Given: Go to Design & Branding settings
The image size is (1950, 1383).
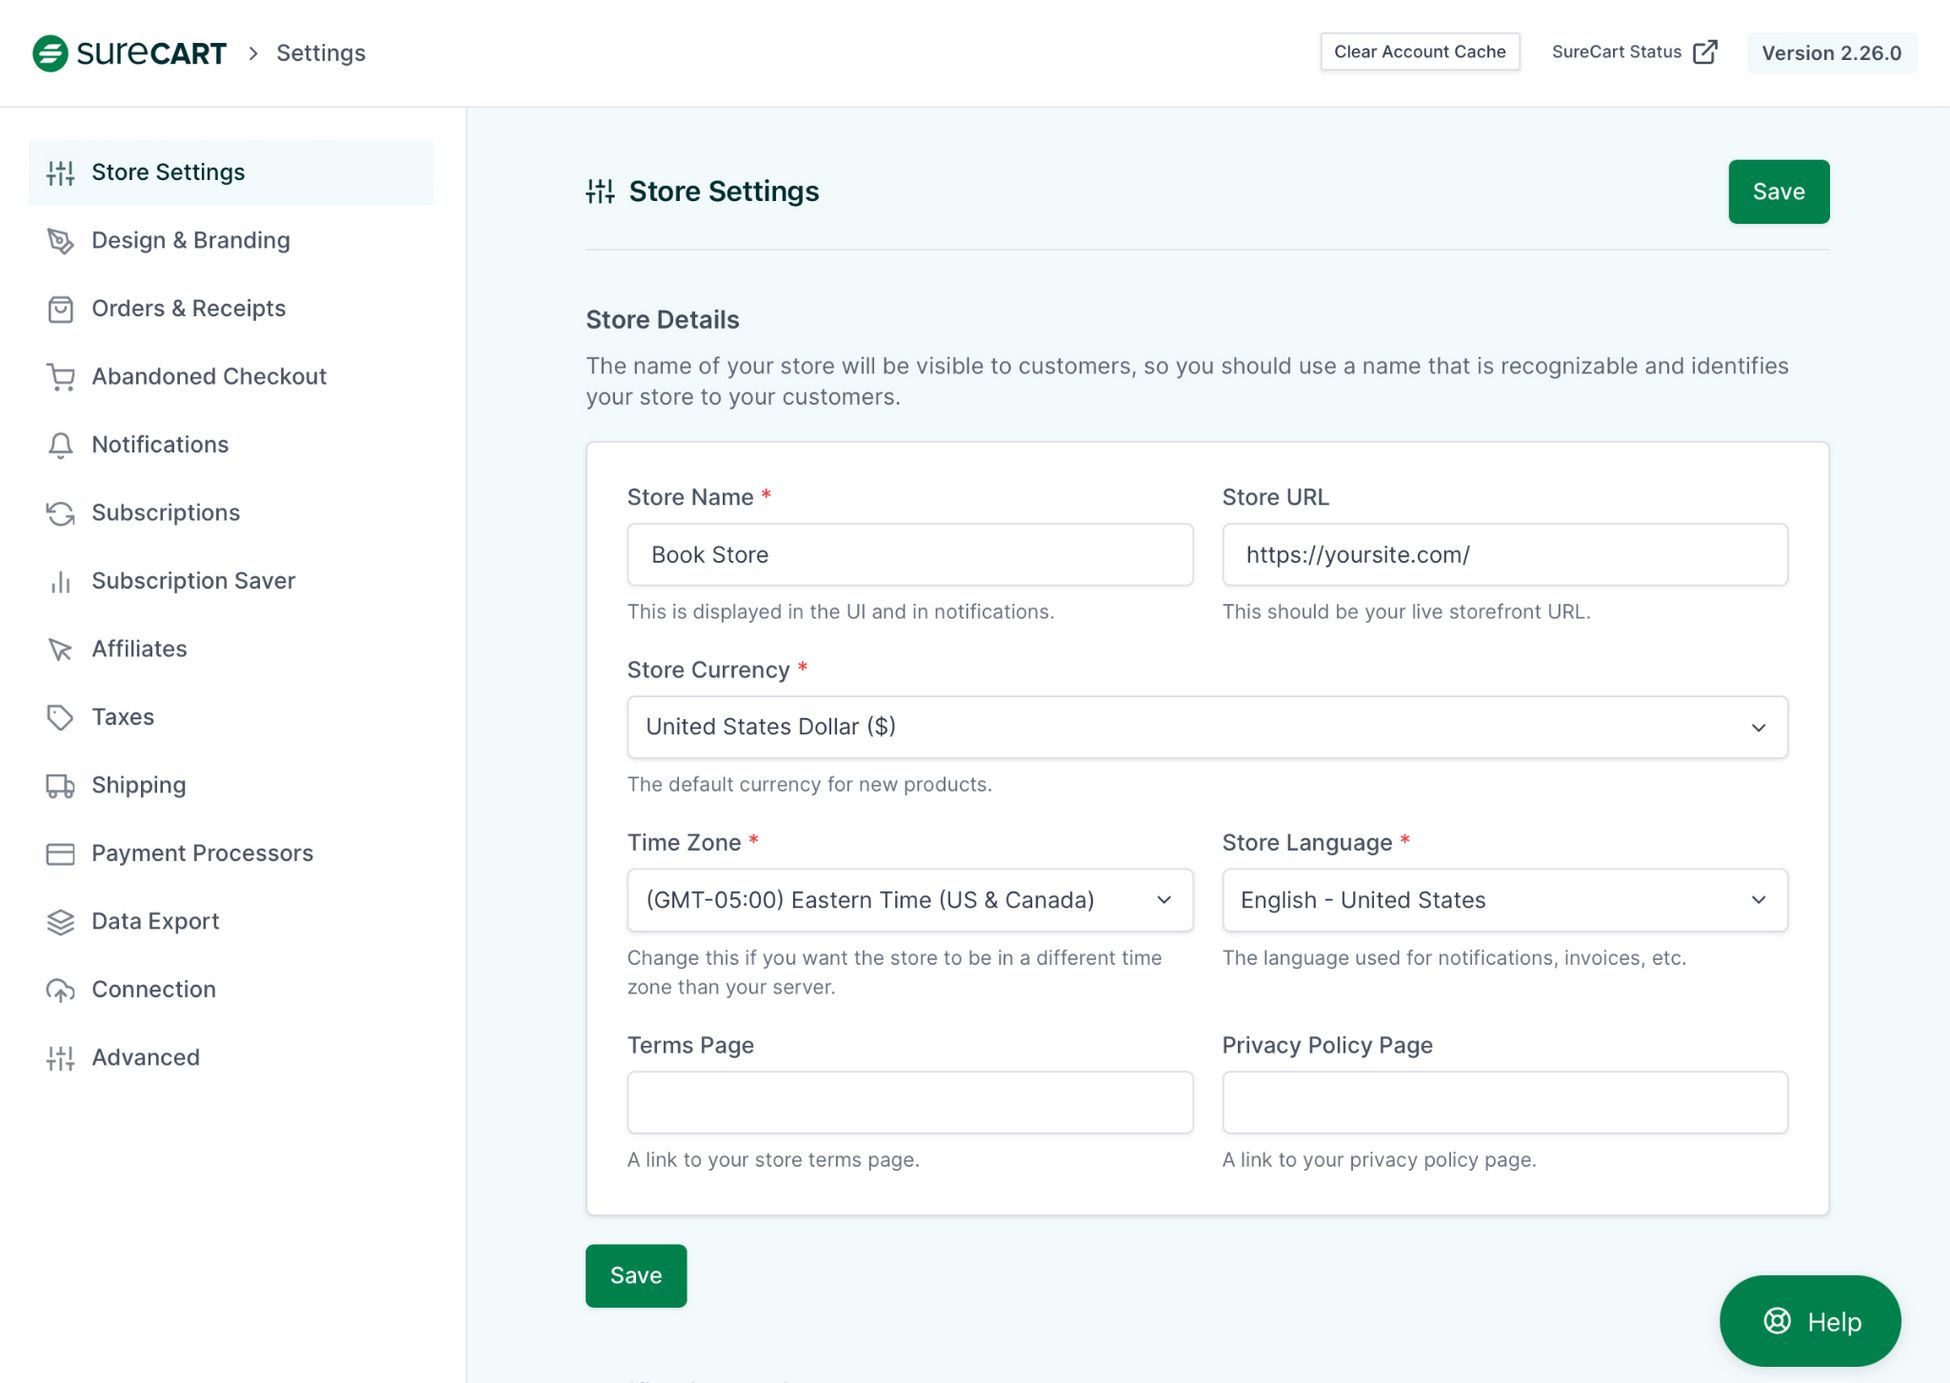Looking at the screenshot, I should click(x=231, y=241).
